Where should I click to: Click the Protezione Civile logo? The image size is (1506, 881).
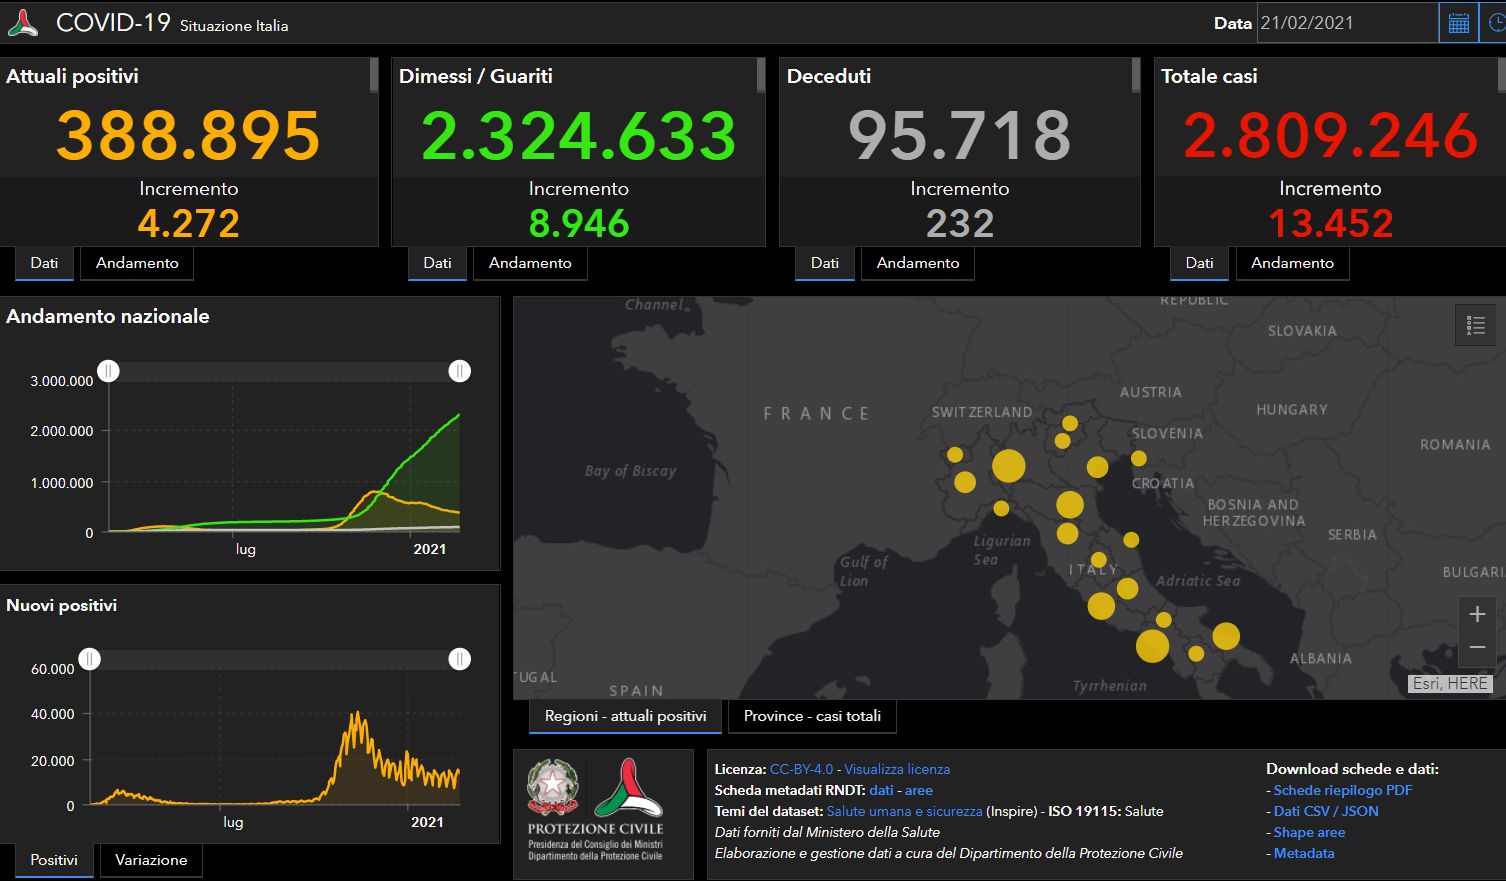tap(628, 788)
